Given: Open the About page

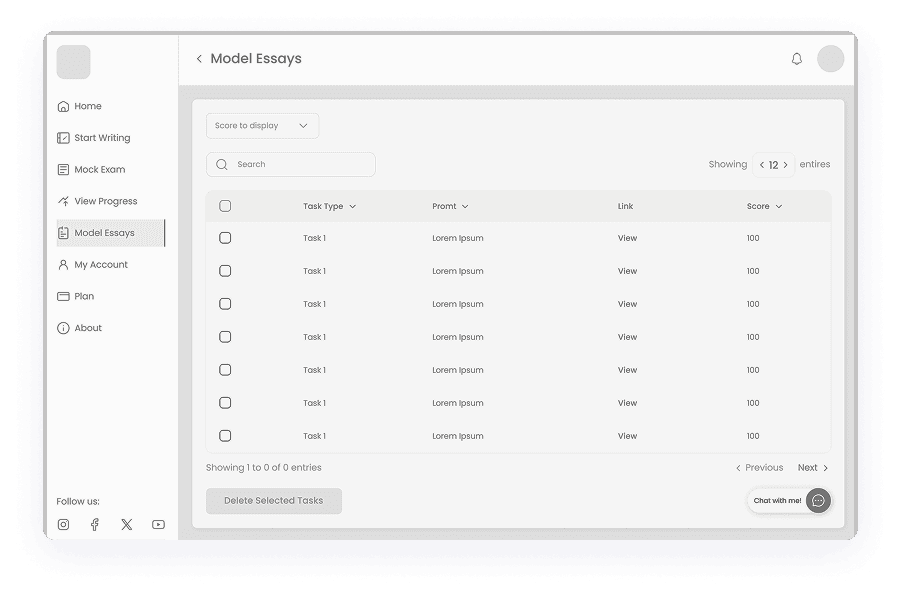Looking at the screenshot, I should click(87, 327).
